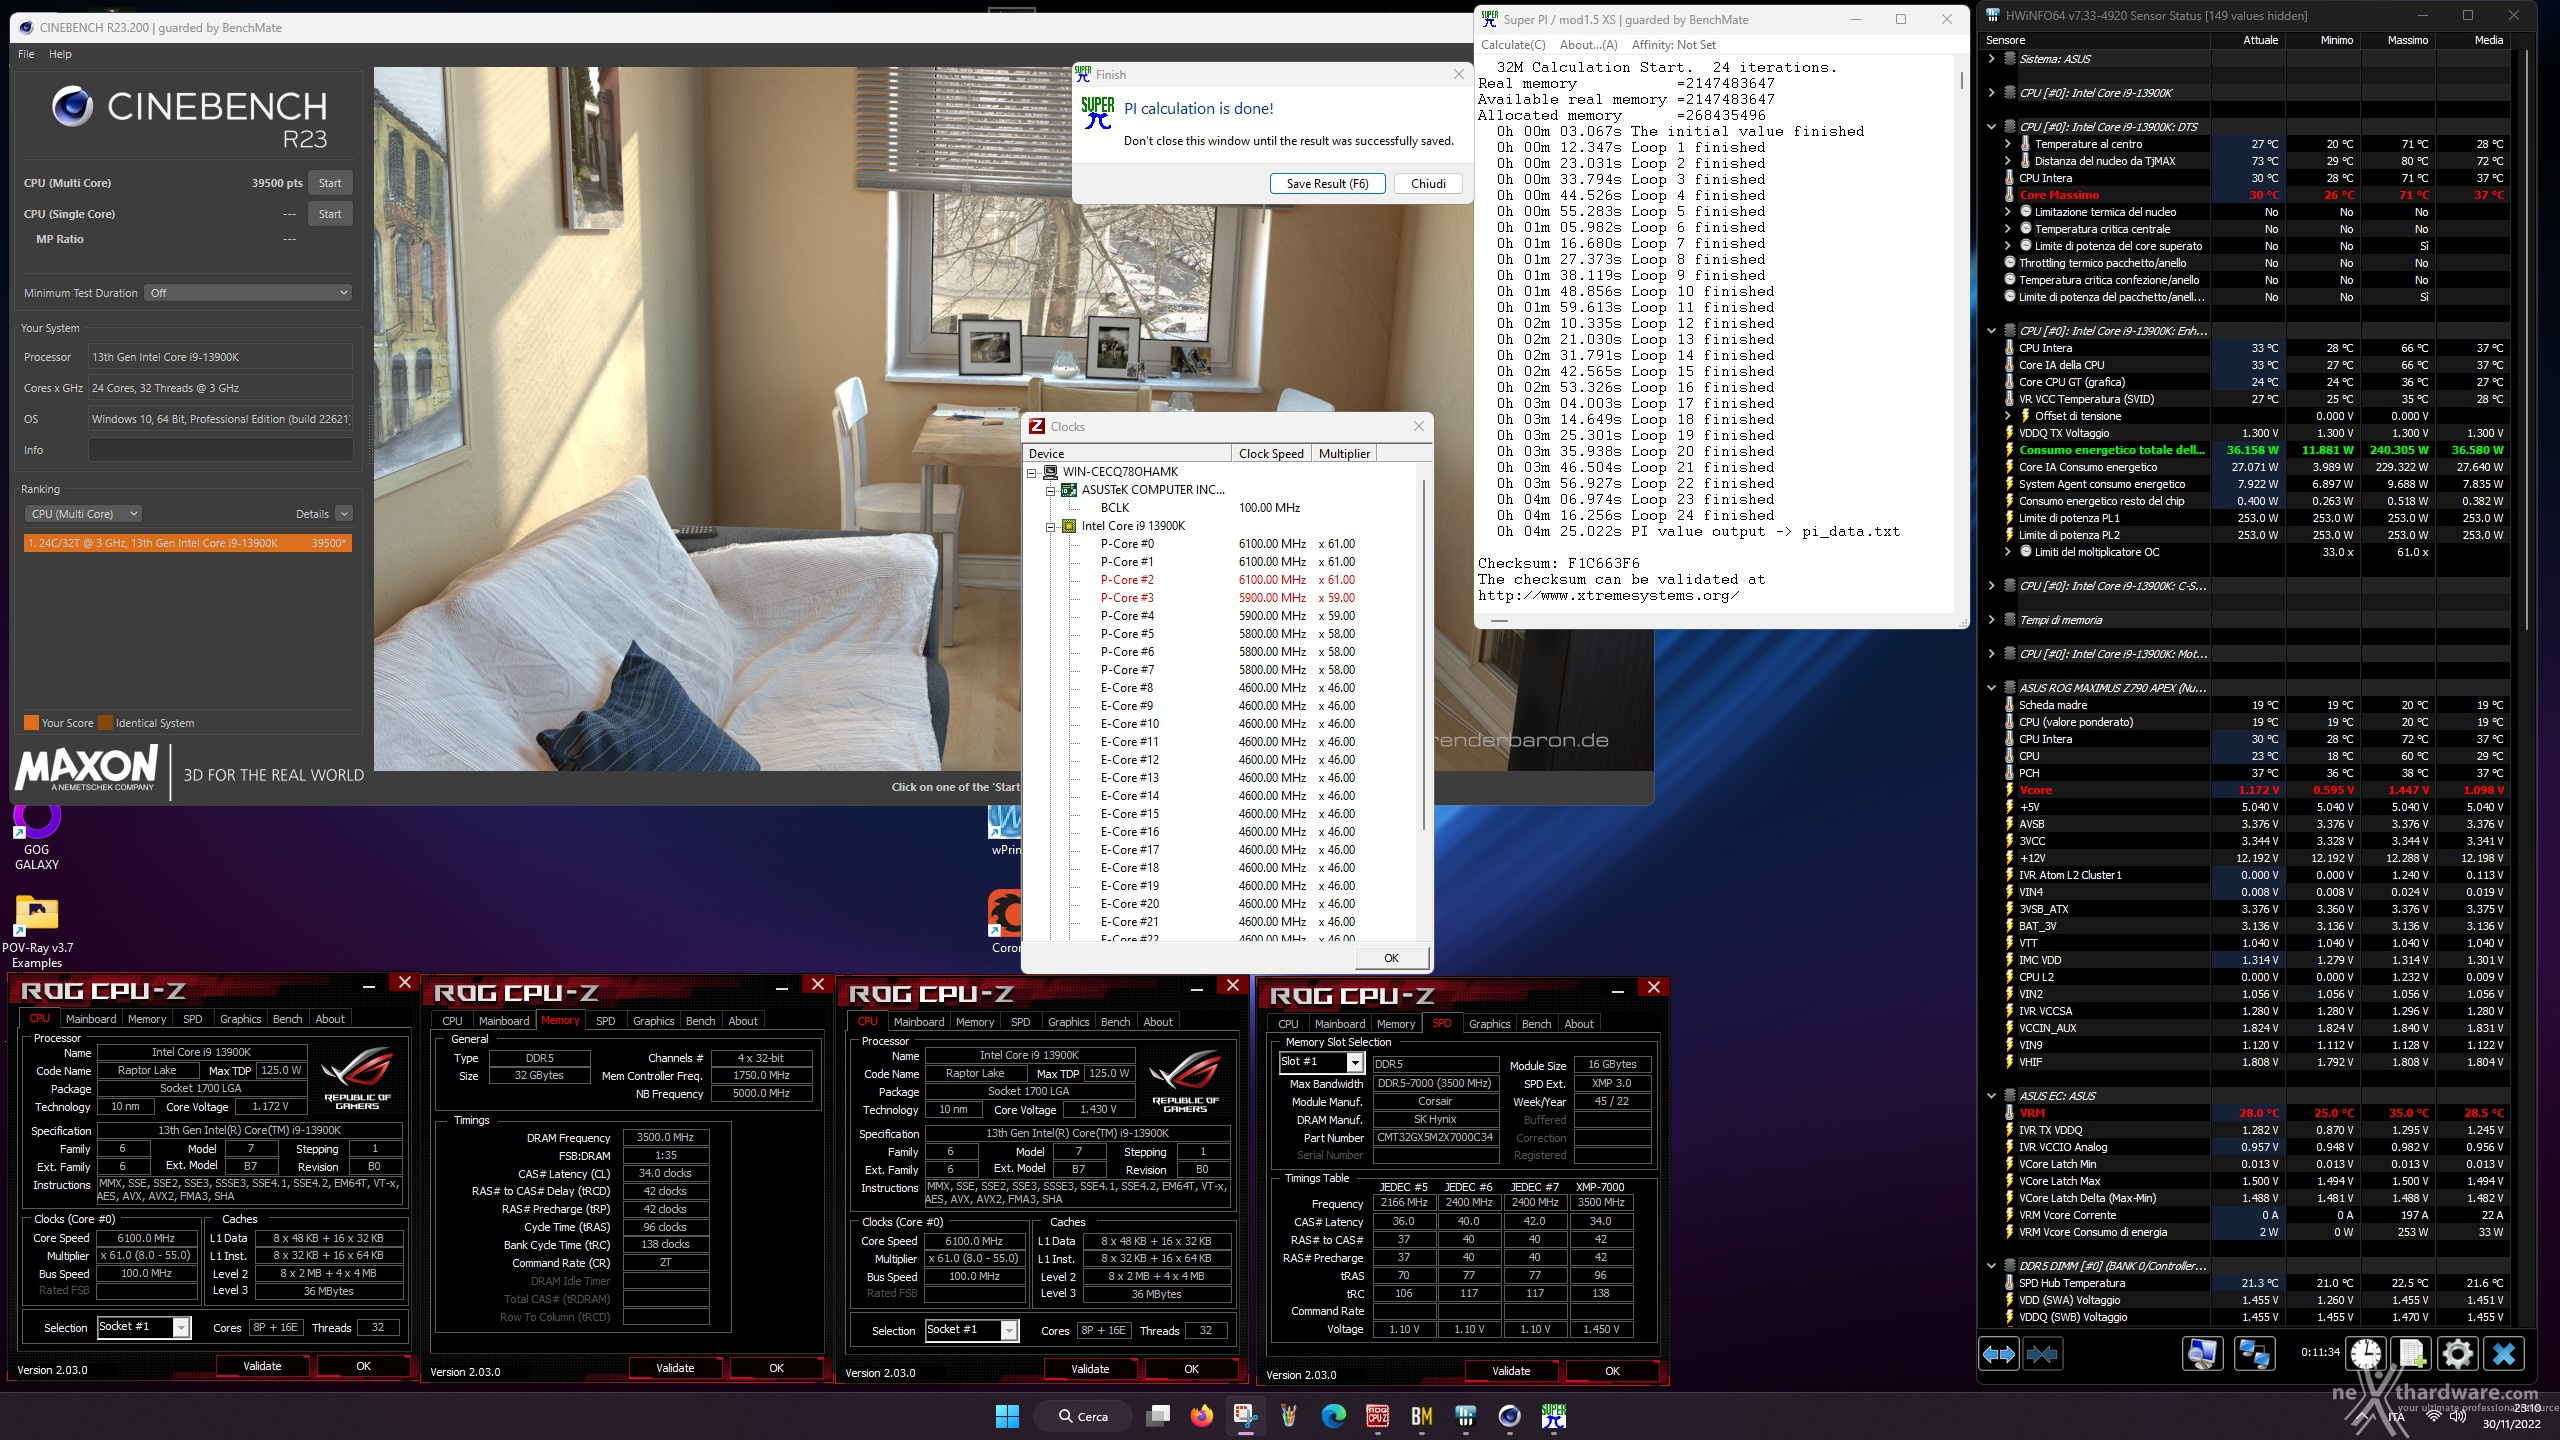Open Minimum Test Duration dropdown
This screenshot has width=2560, height=1440.
coord(248,293)
